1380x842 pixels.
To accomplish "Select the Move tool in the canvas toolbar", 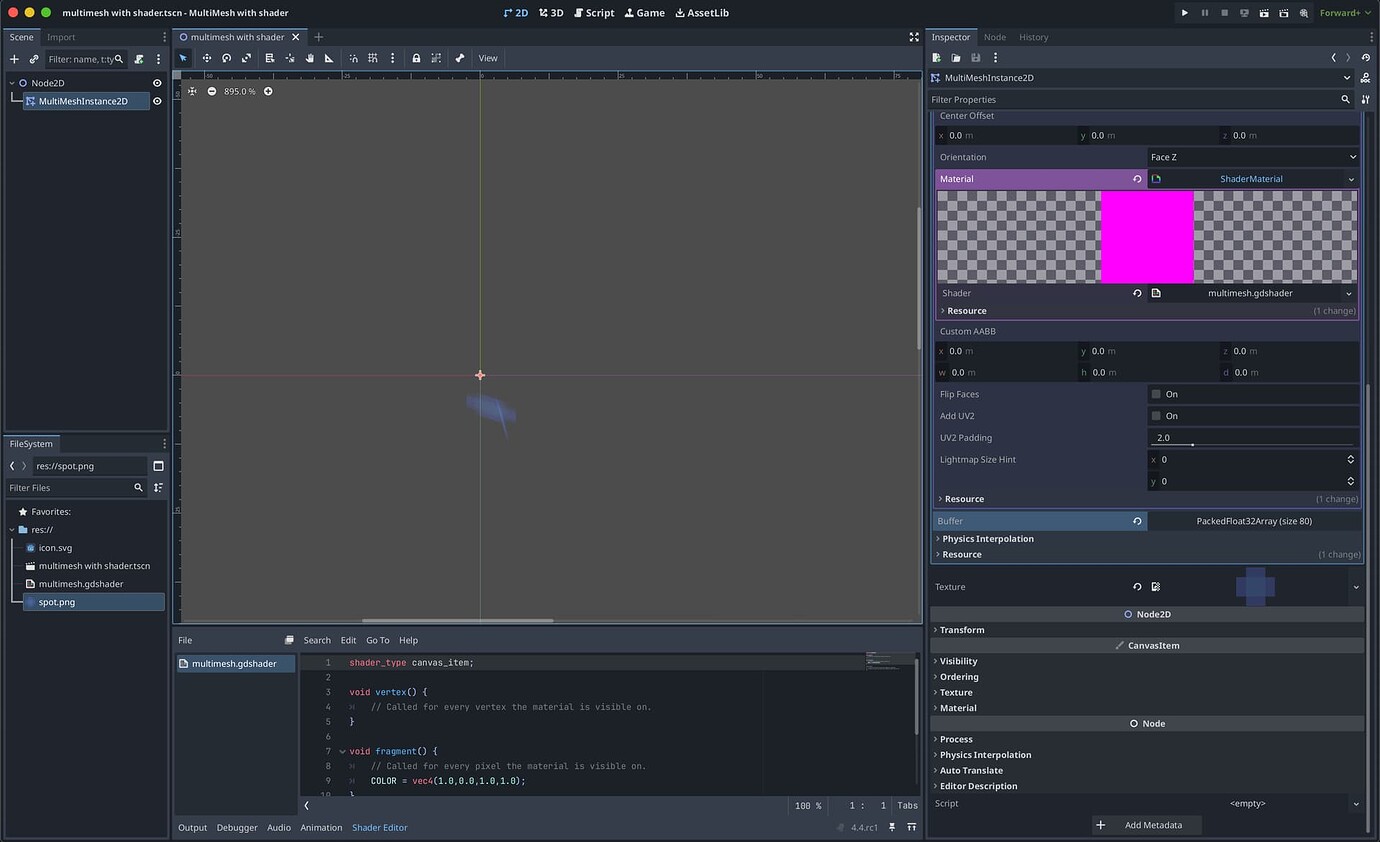I will 207,58.
